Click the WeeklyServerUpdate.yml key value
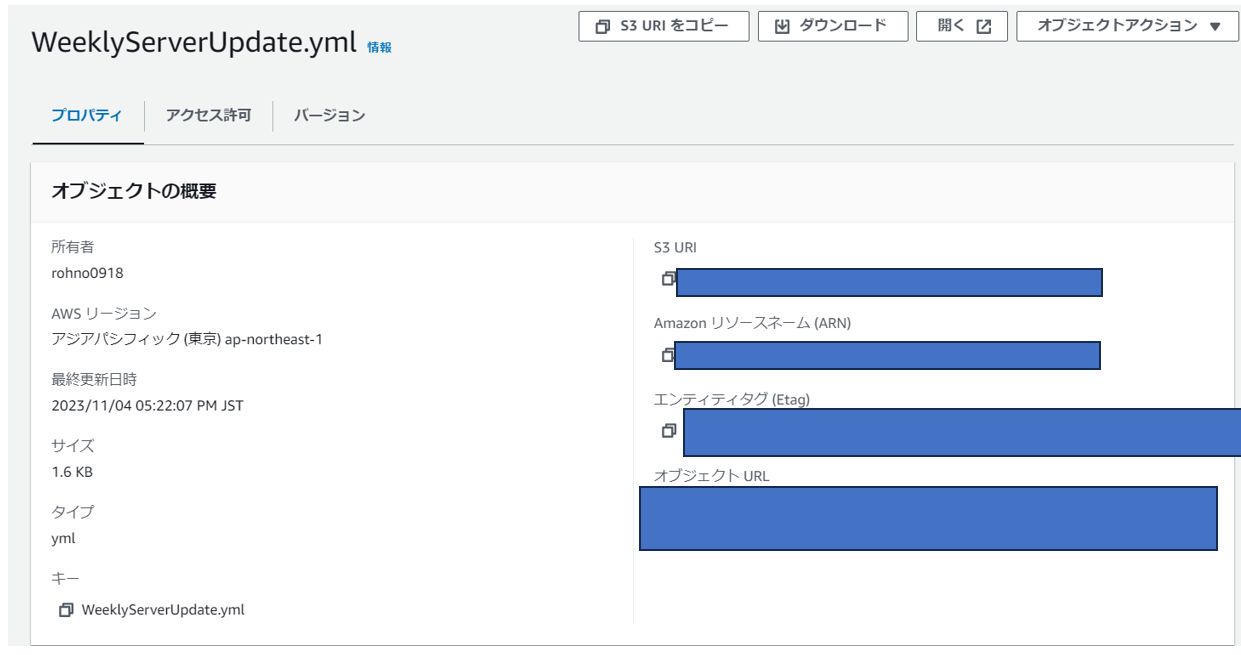Image resolution: width=1241 pixels, height=655 pixels. tap(163, 610)
